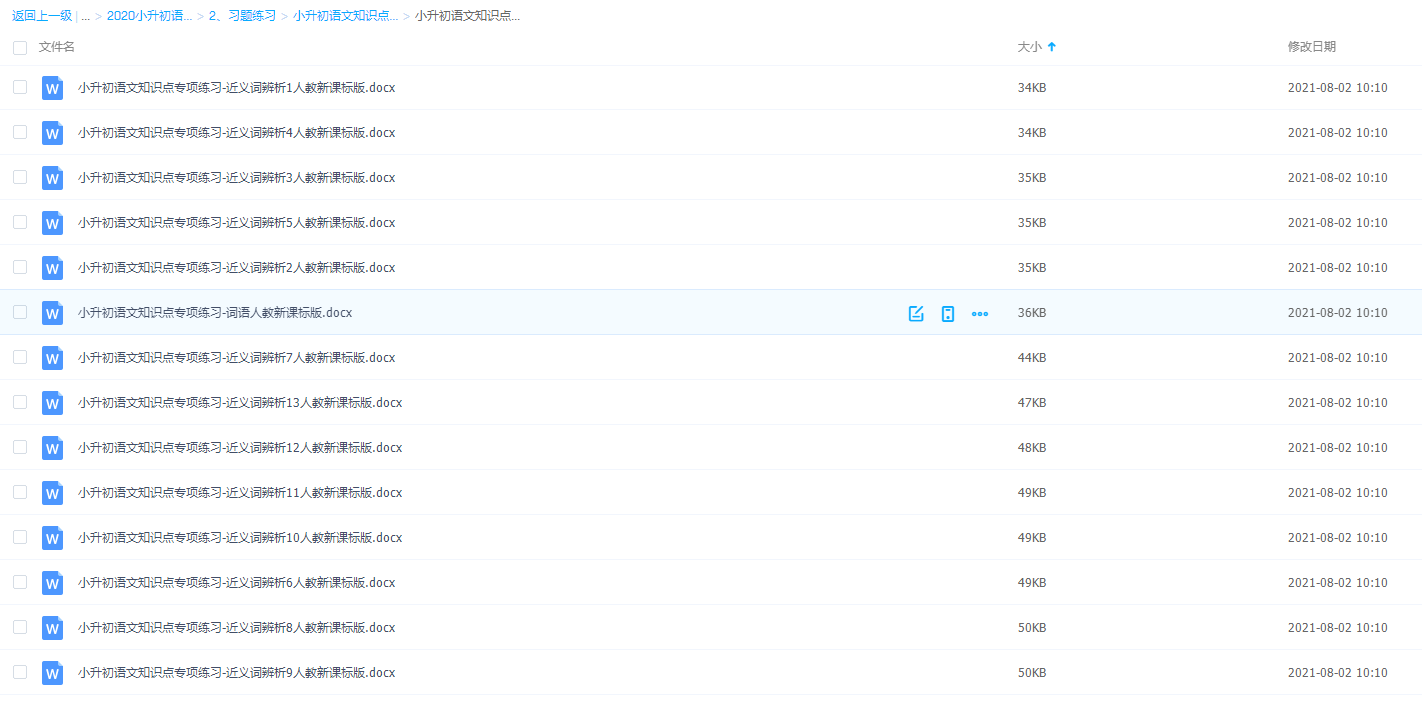This screenshot has height=701, width=1422.
Task: Tick the checkbox for 近义词辨析8人教新课标版.docx
Action: coord(20,627)
